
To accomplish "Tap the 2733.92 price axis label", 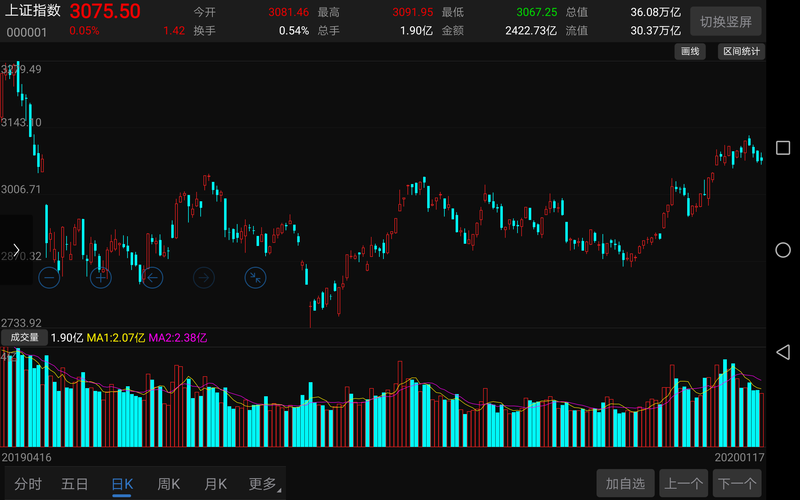I will coord(21,323).
